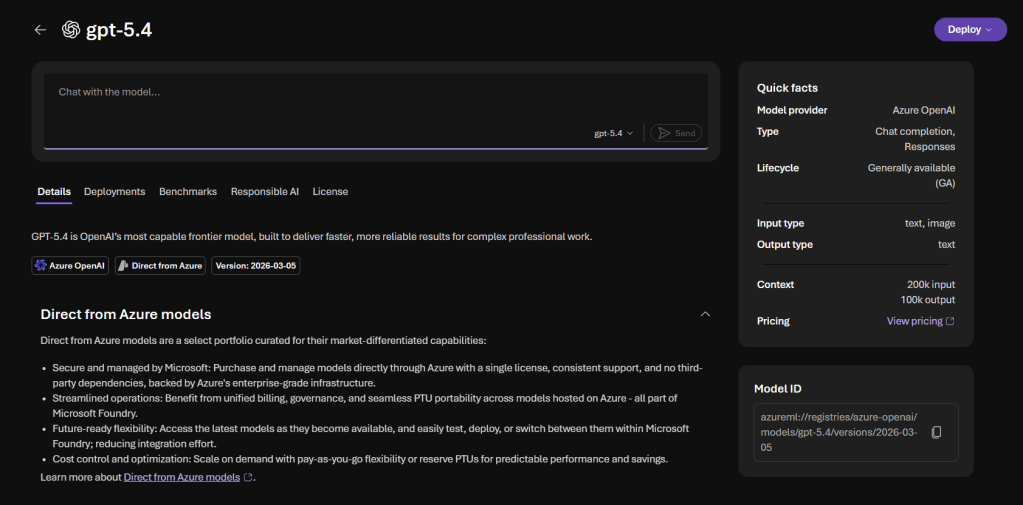The height and width of the screenshot is (505, 1023).
Task: Copy the Model ID with the copy icon
Action: click(936, 432)
